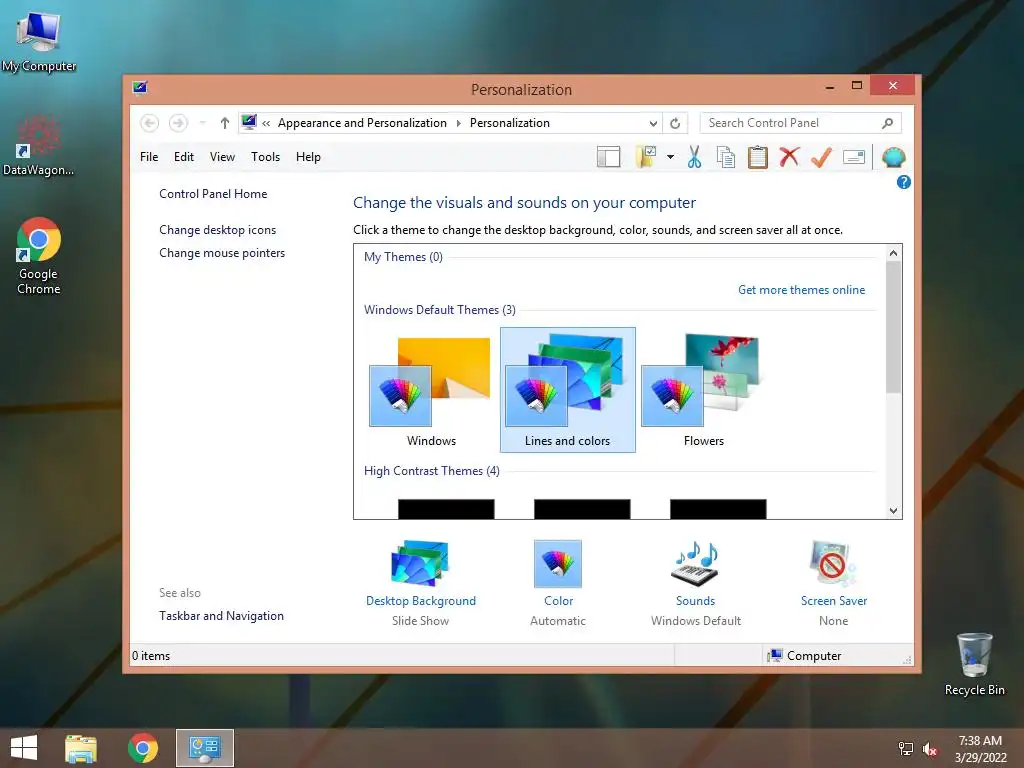Expand the address bar history dropdown
This screenshot has height=768, width=1024.
pyautogui.click(x=653, y=123)
